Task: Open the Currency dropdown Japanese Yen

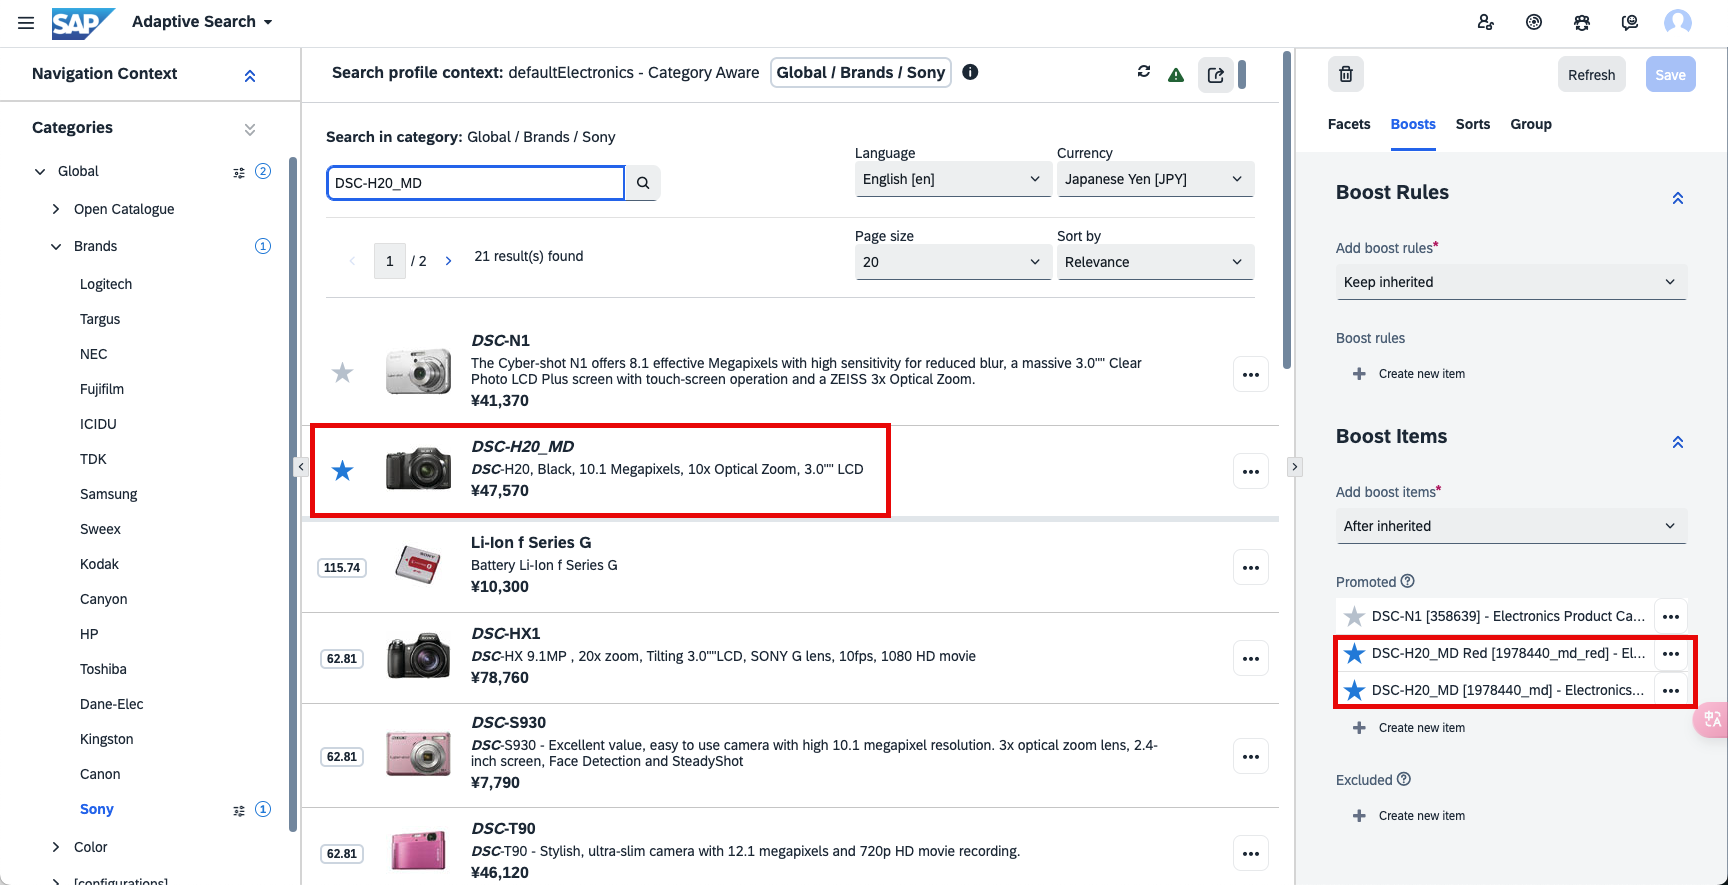Action: (x=1155, y=179)
